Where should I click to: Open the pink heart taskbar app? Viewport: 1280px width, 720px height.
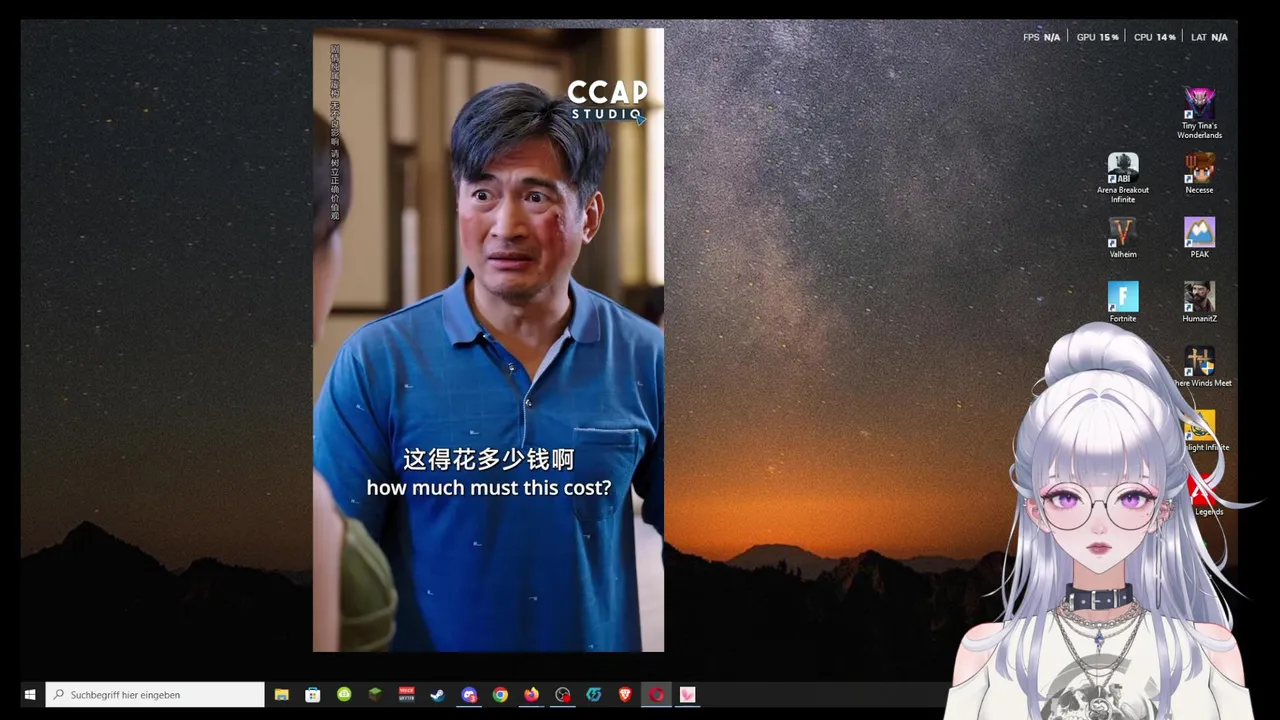tap(687, 694)
